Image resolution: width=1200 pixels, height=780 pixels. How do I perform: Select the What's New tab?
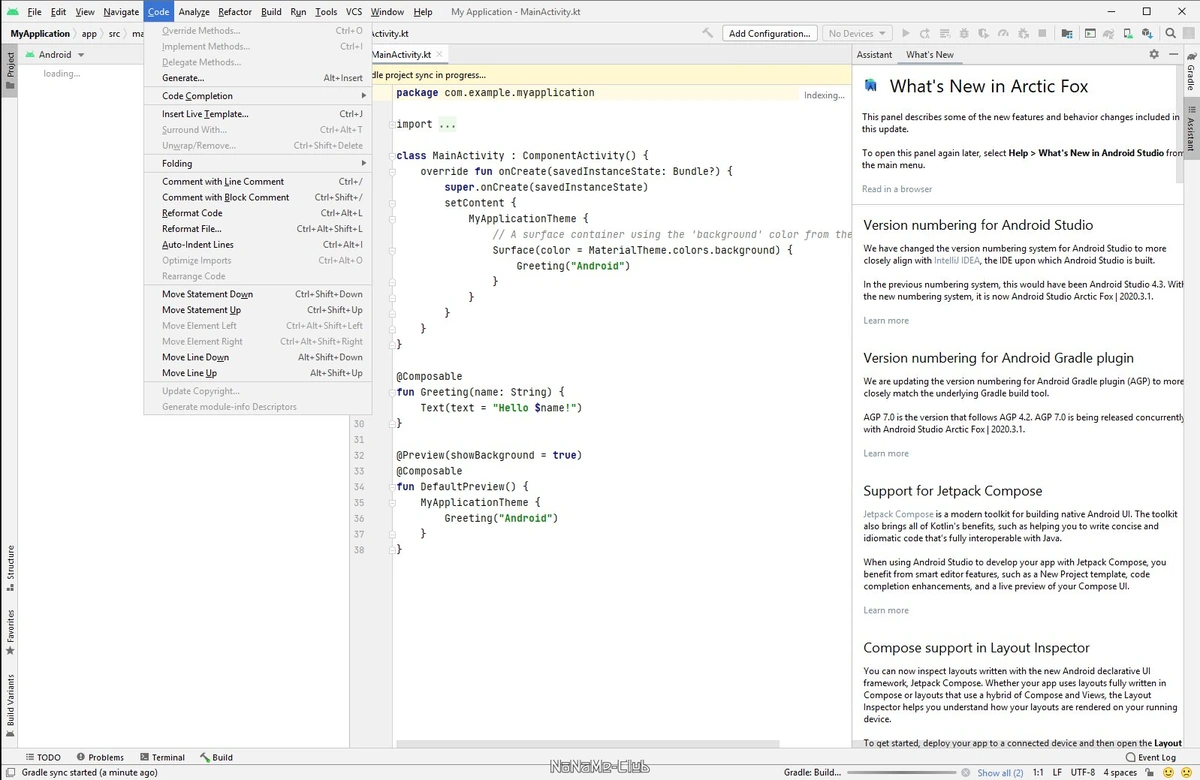[930, 54]
